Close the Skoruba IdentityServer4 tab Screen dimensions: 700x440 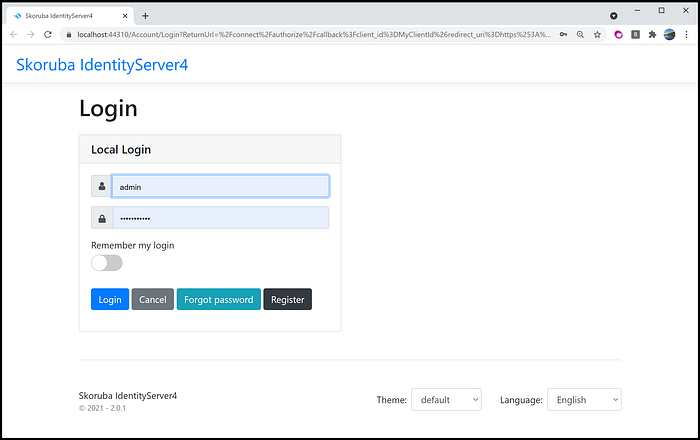(x=125, y=16)
